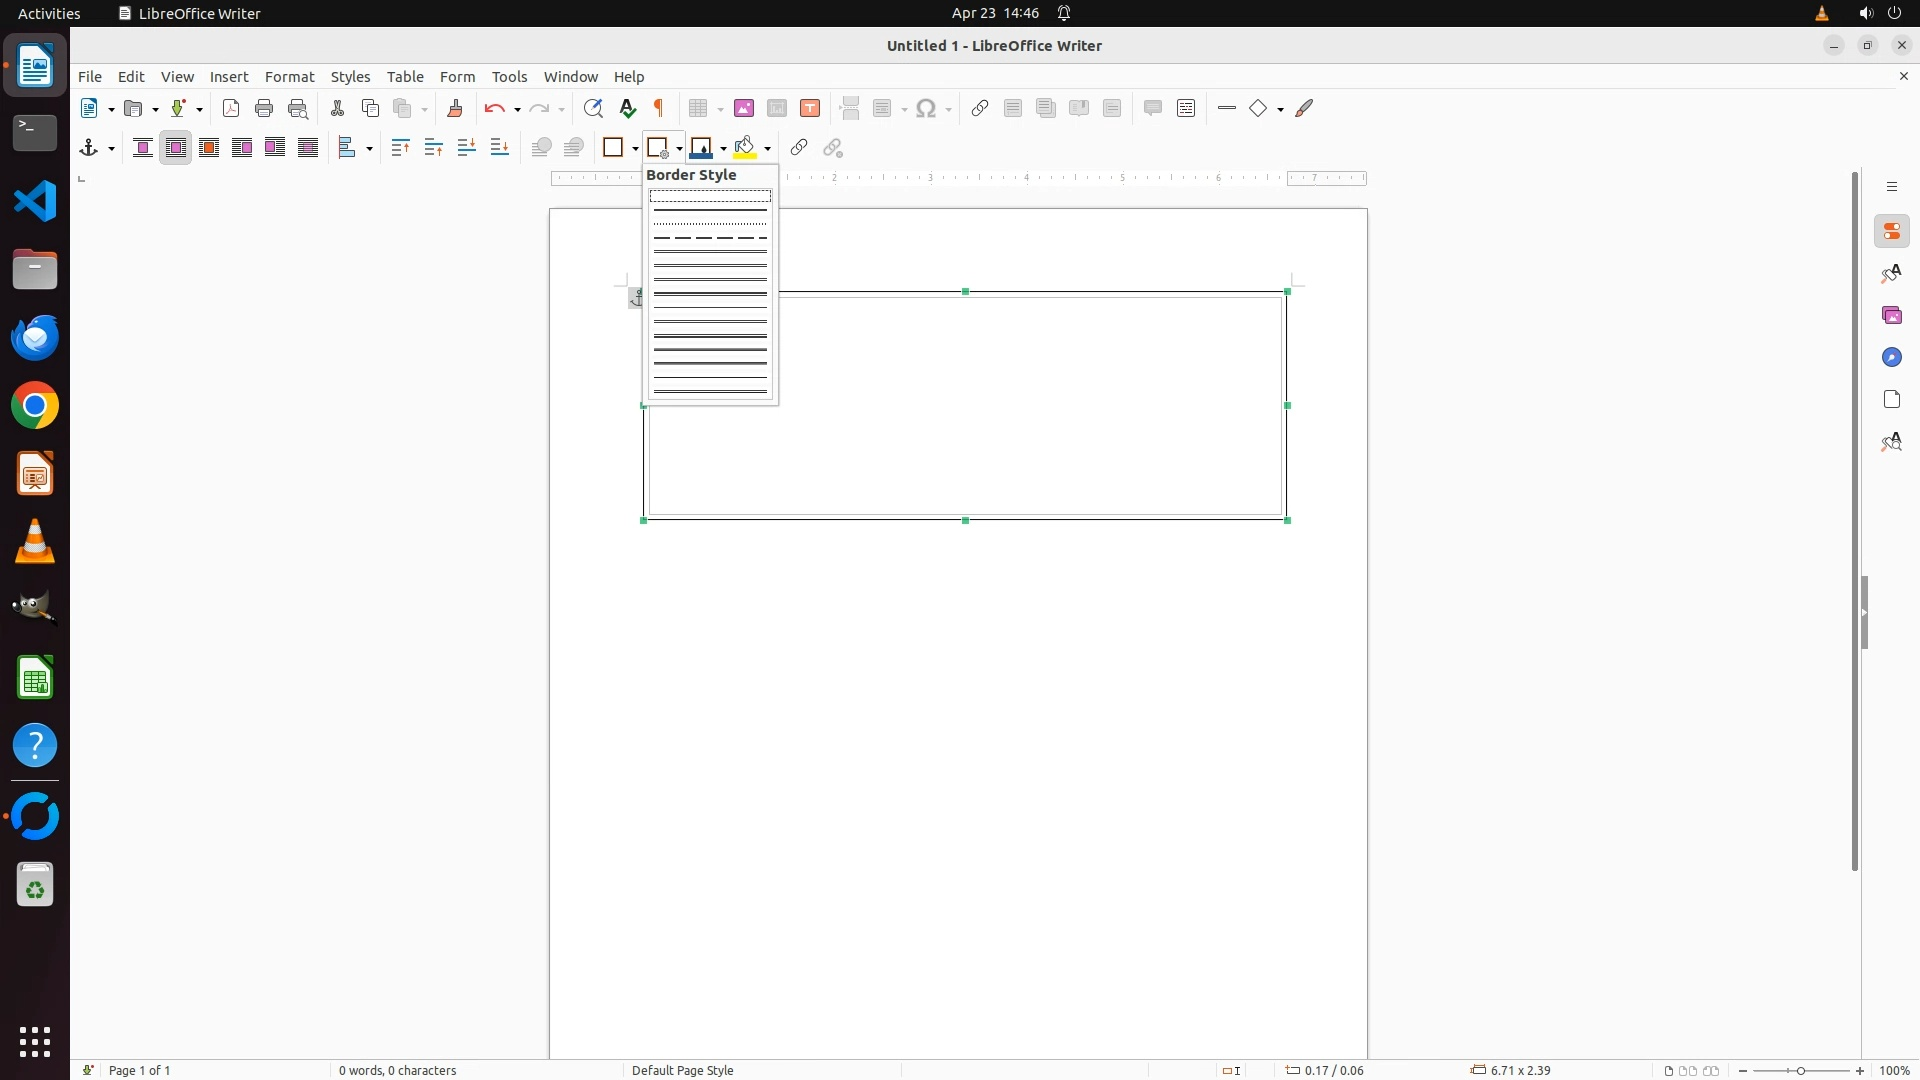
Task: Click the Bring to Front icon
Action: tap(401, 148)
